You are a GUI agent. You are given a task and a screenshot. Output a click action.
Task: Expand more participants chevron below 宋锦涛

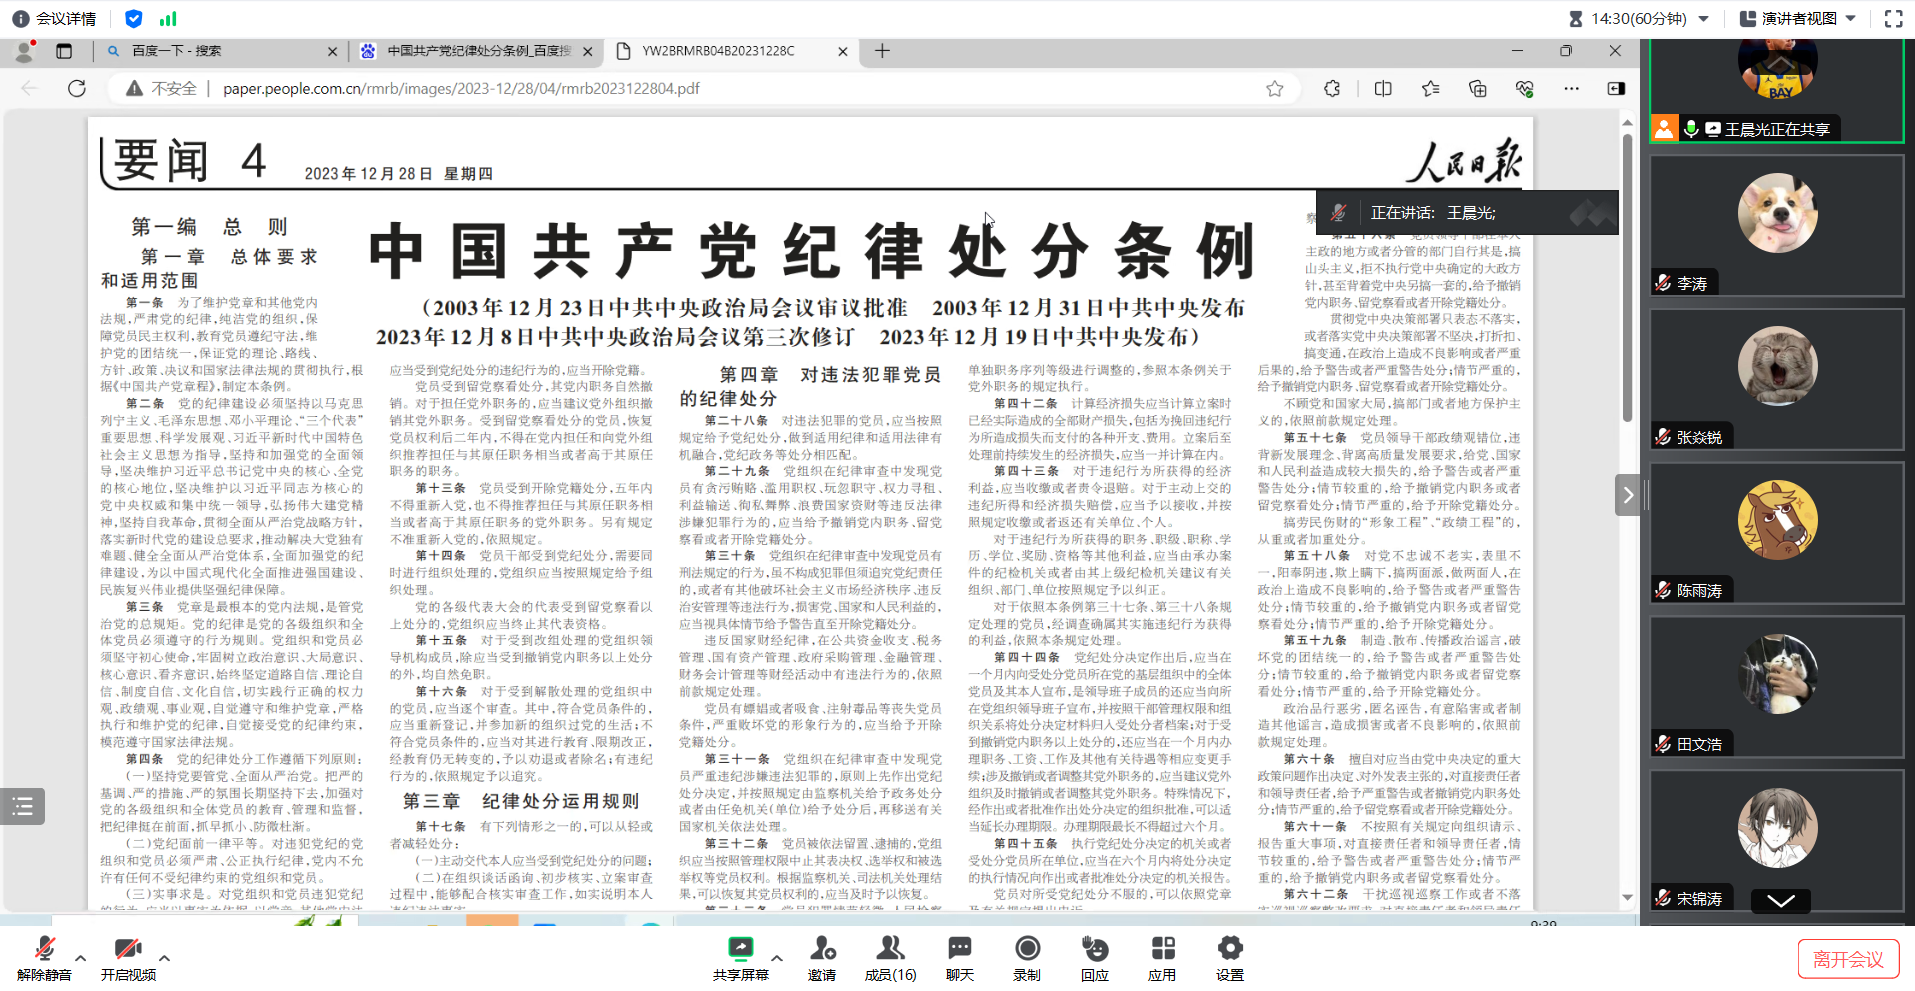click(1780, 901)
